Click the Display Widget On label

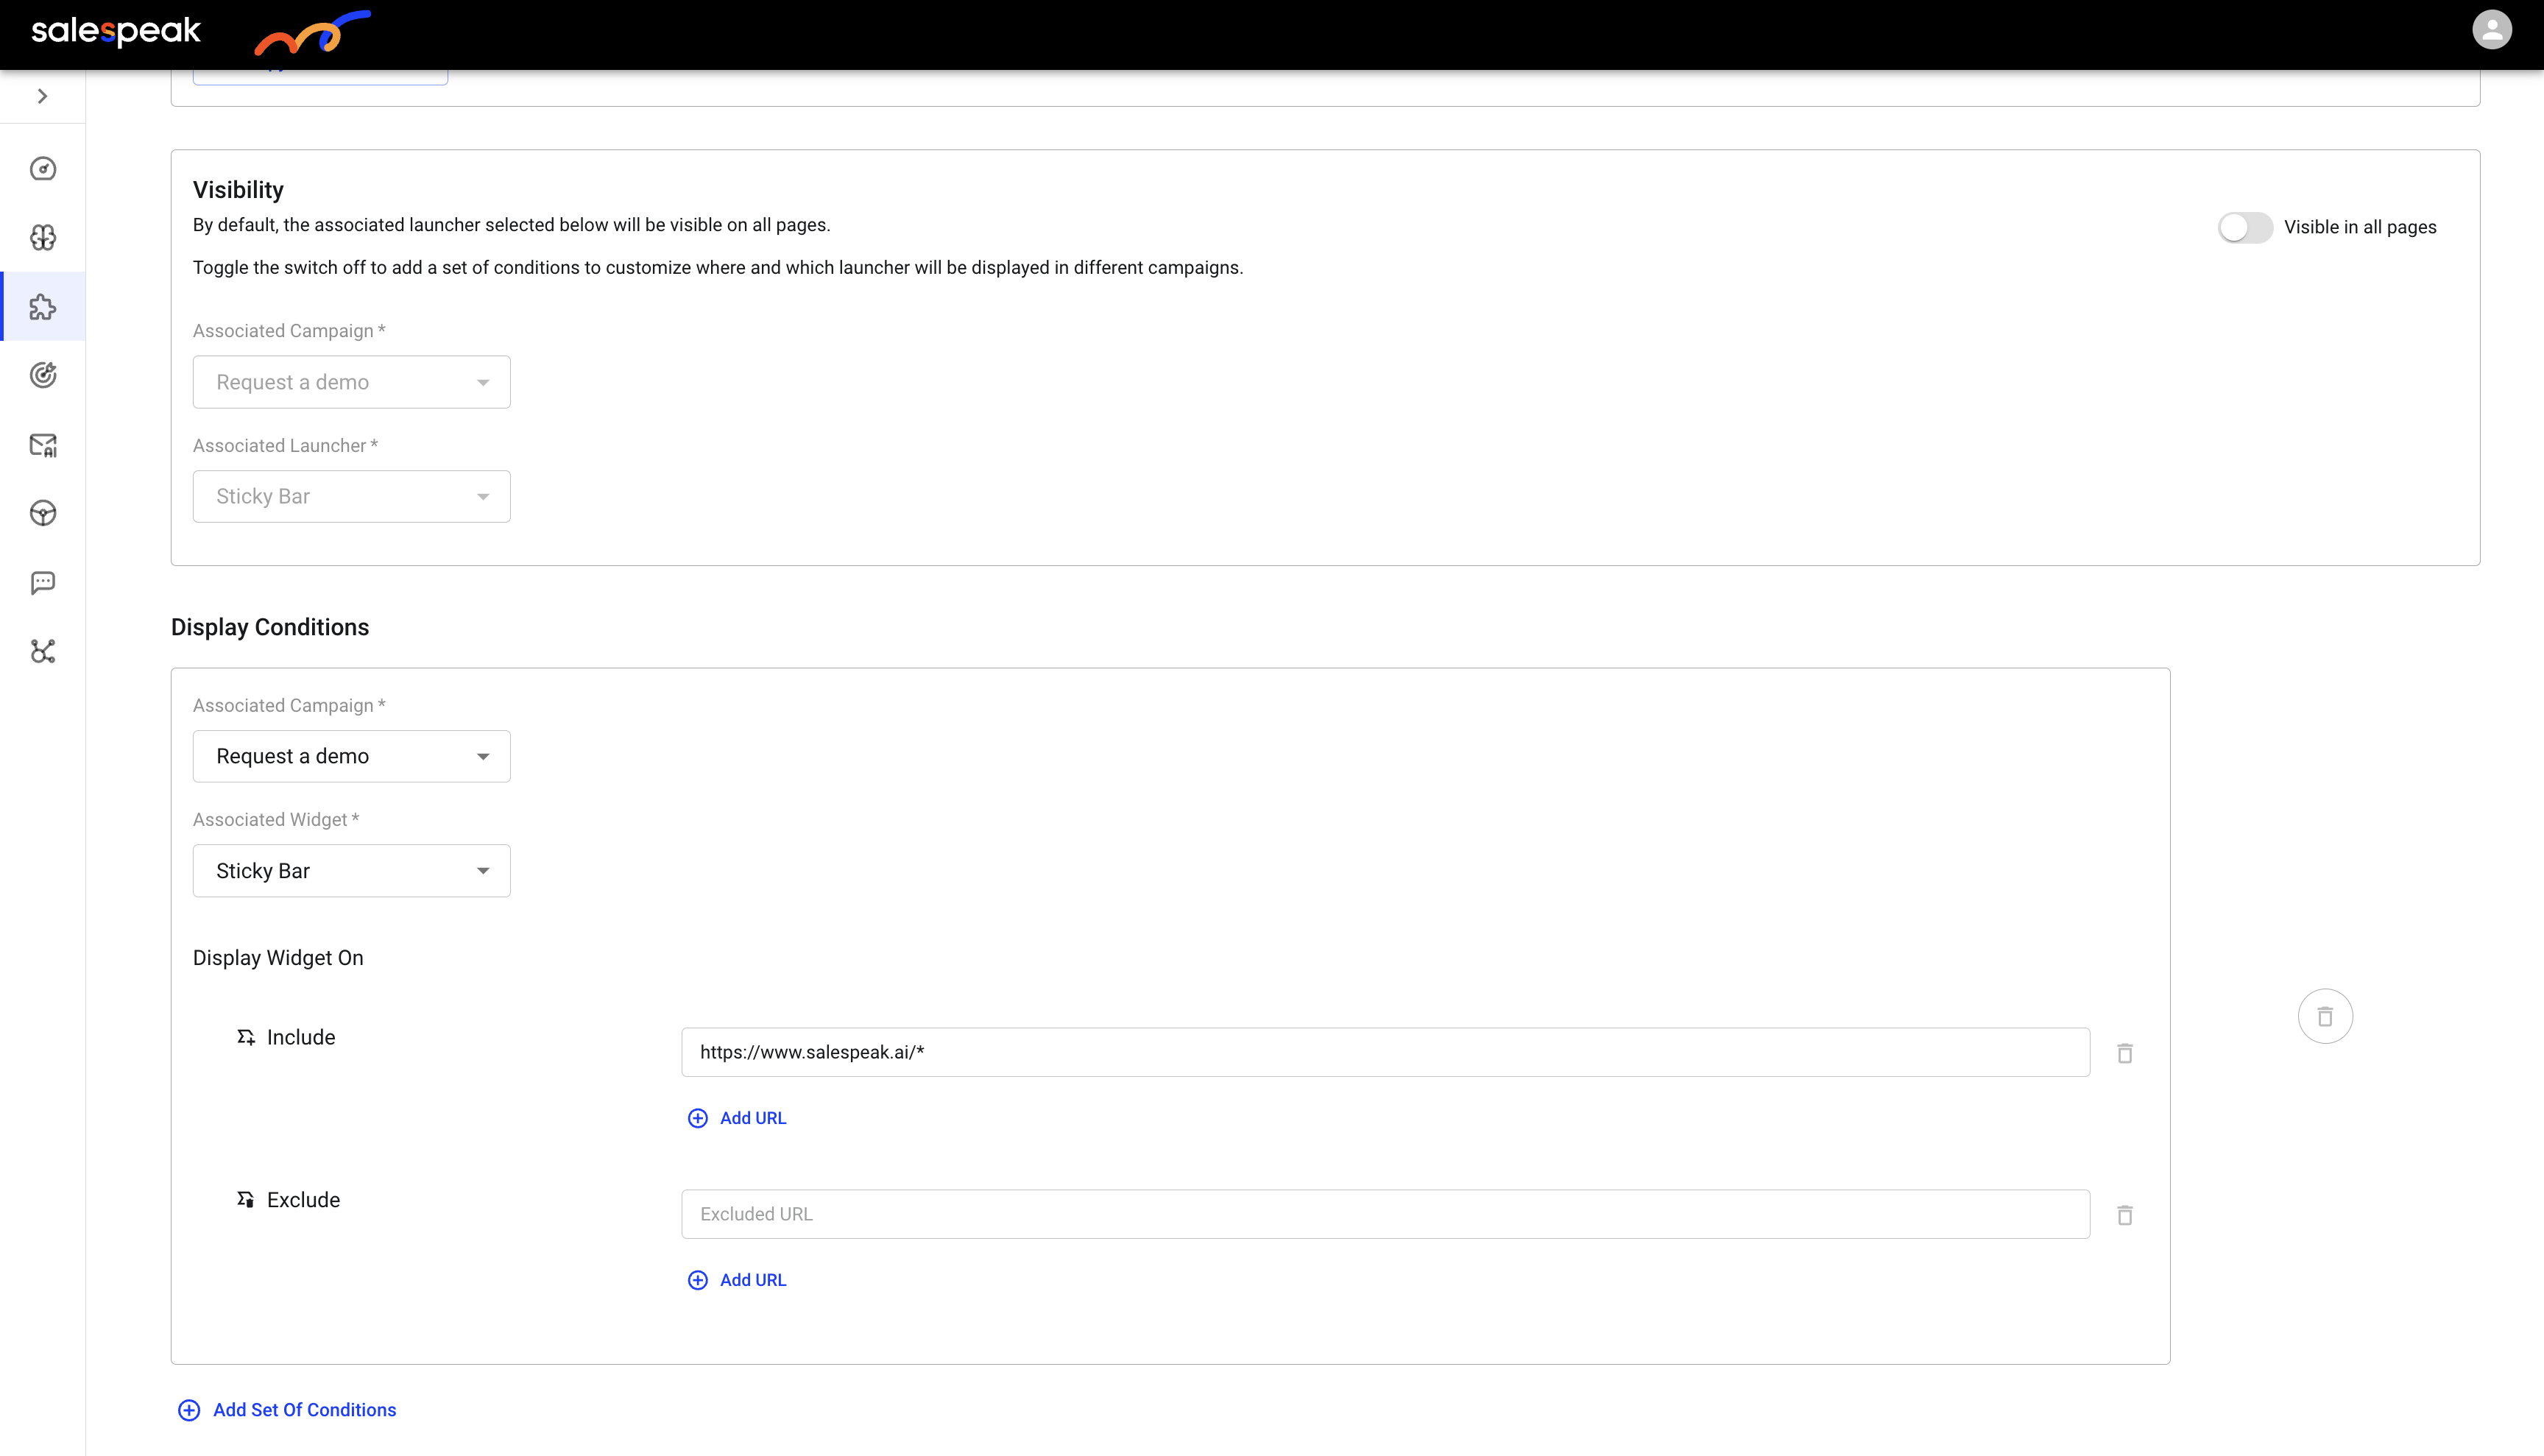278,958
